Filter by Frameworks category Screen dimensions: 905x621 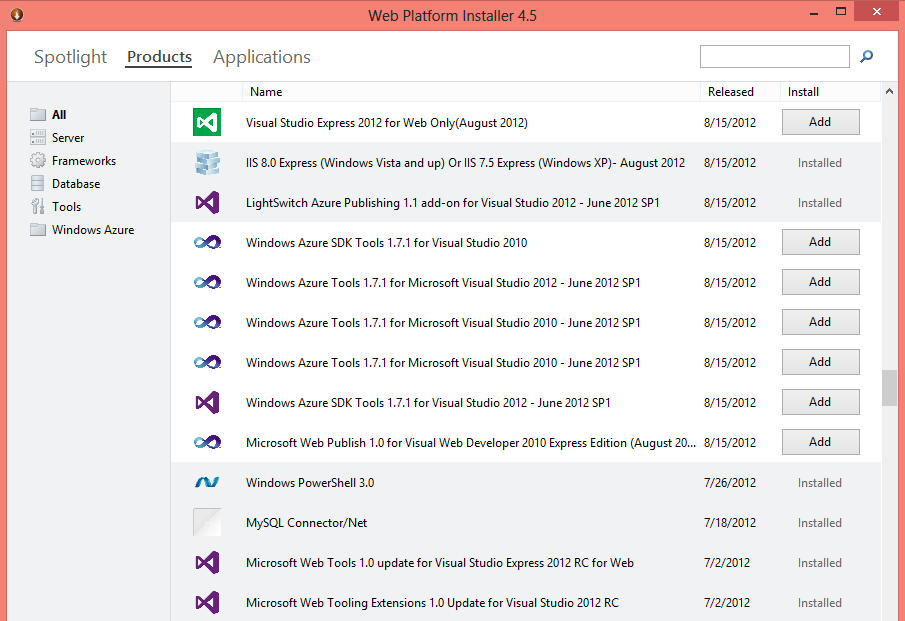tap(84, 160)
